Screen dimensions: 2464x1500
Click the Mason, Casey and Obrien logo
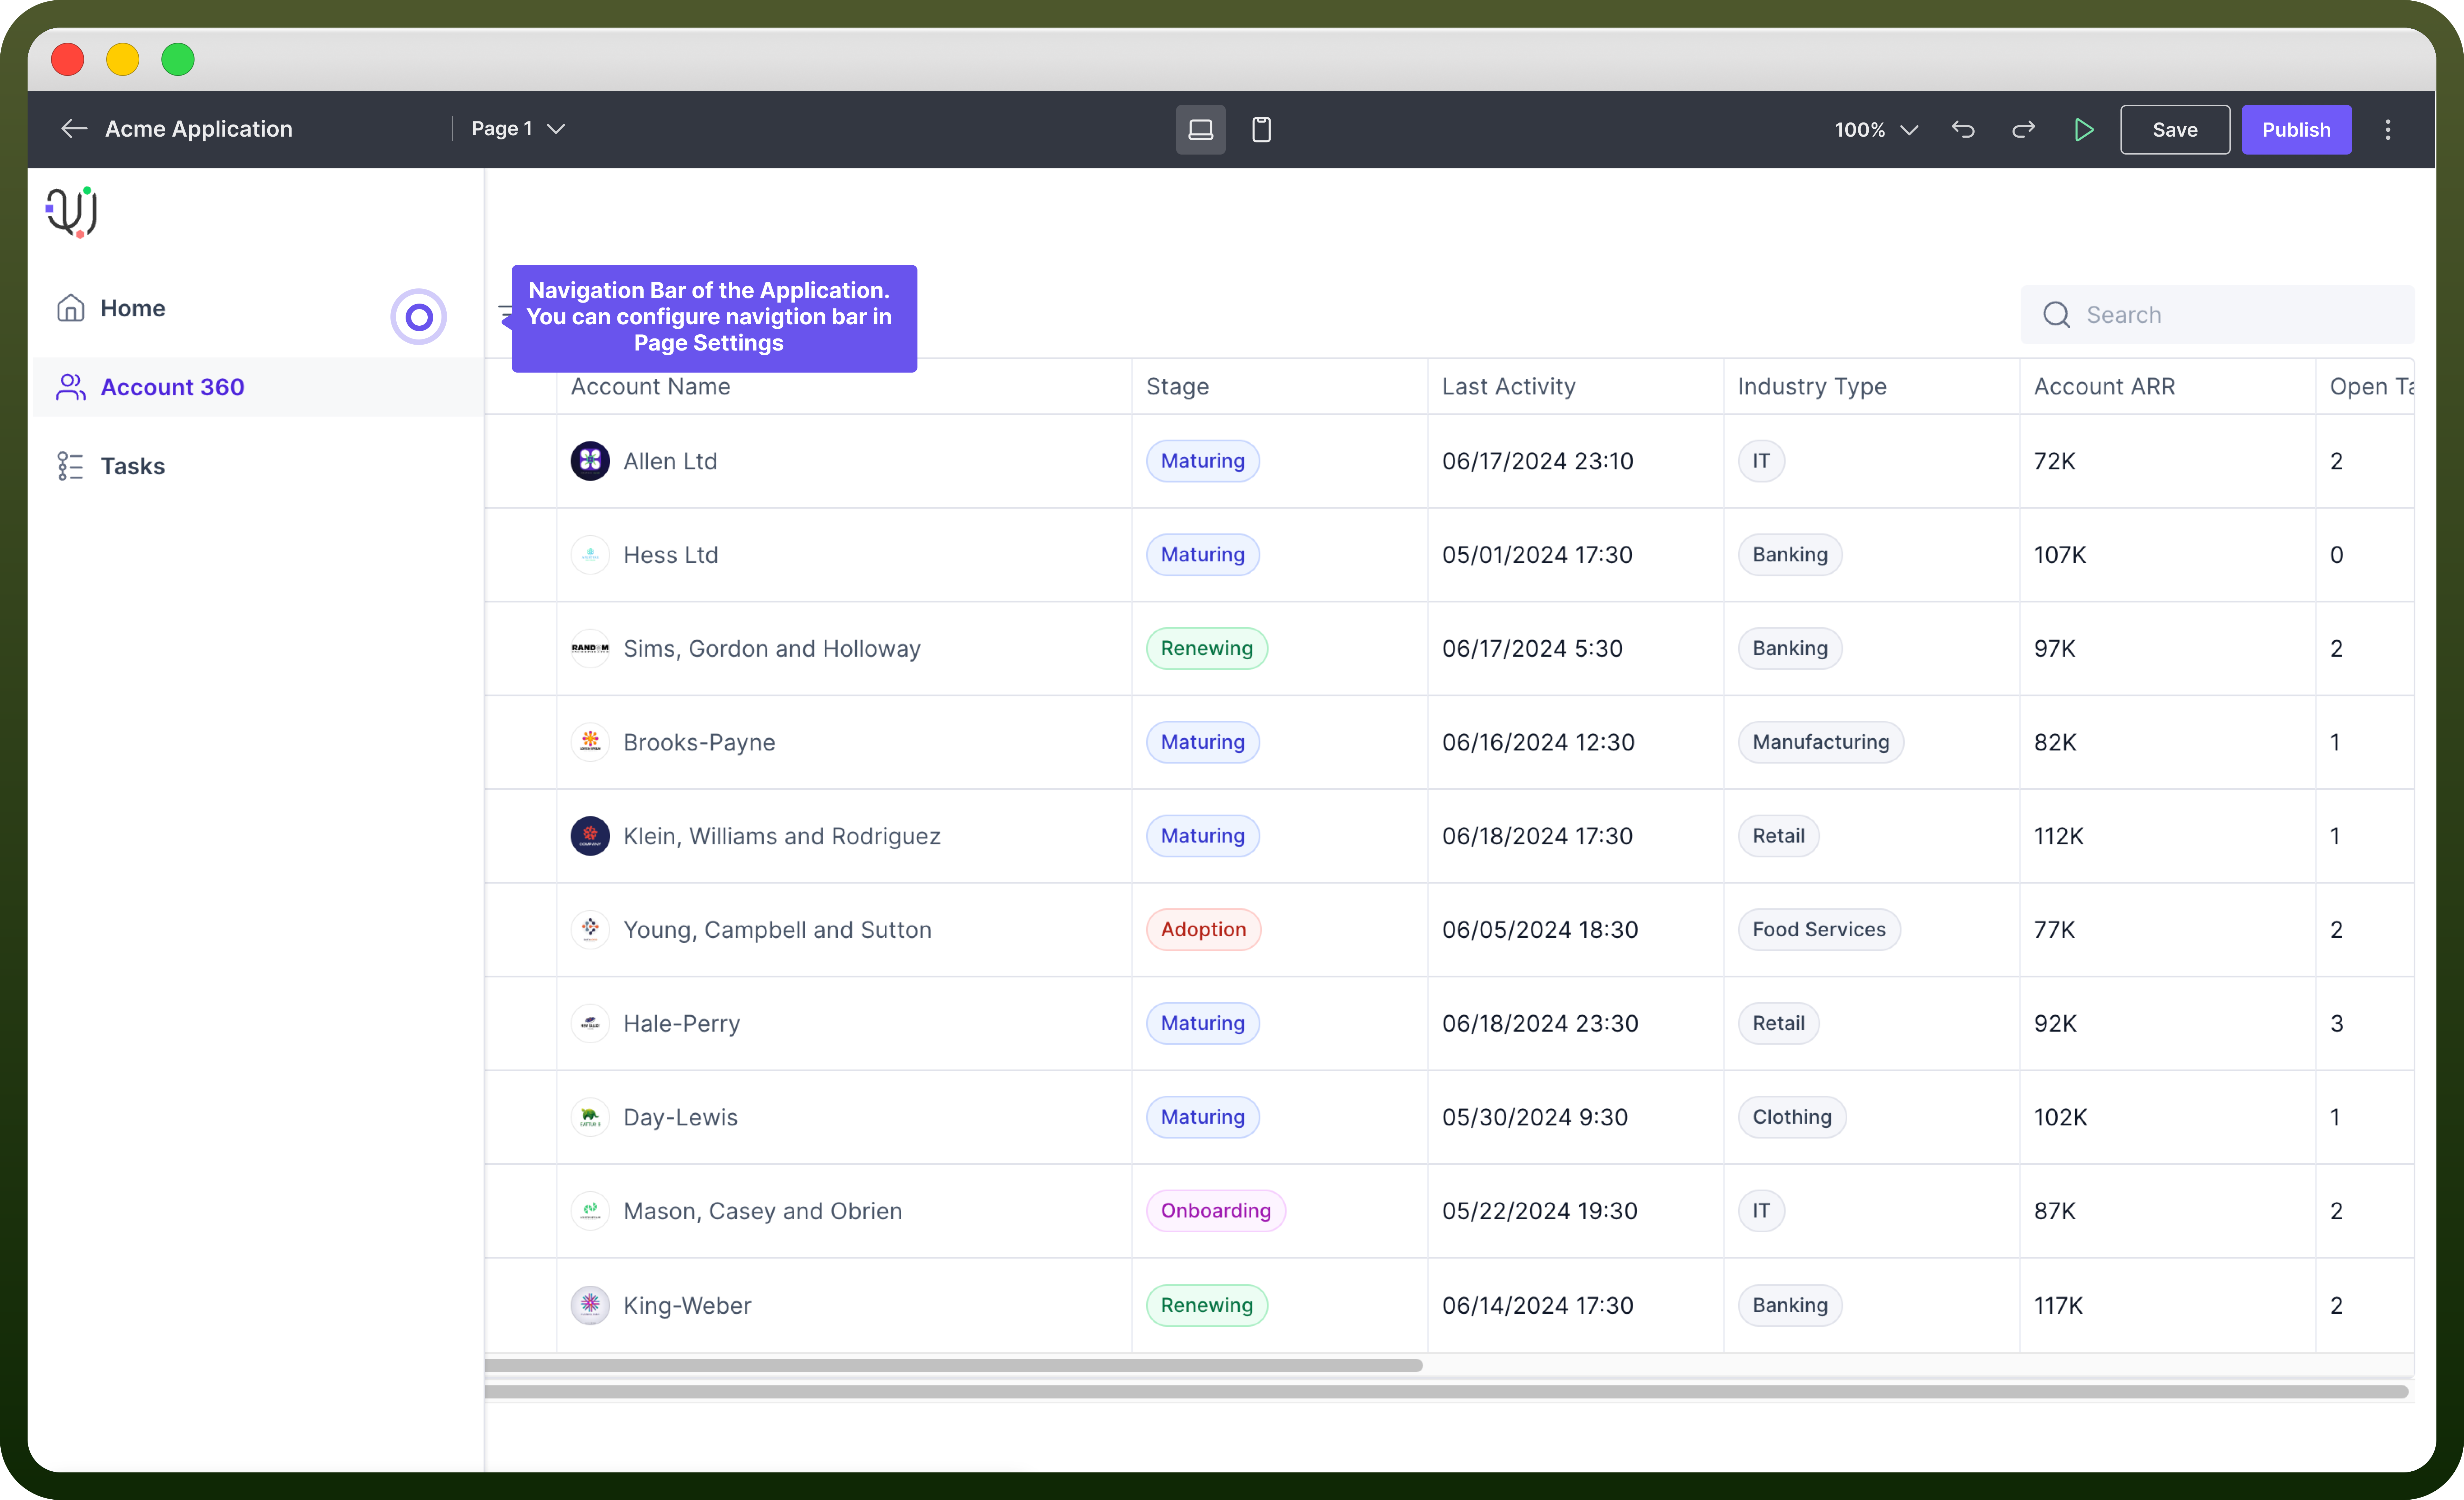(590, 1211)
